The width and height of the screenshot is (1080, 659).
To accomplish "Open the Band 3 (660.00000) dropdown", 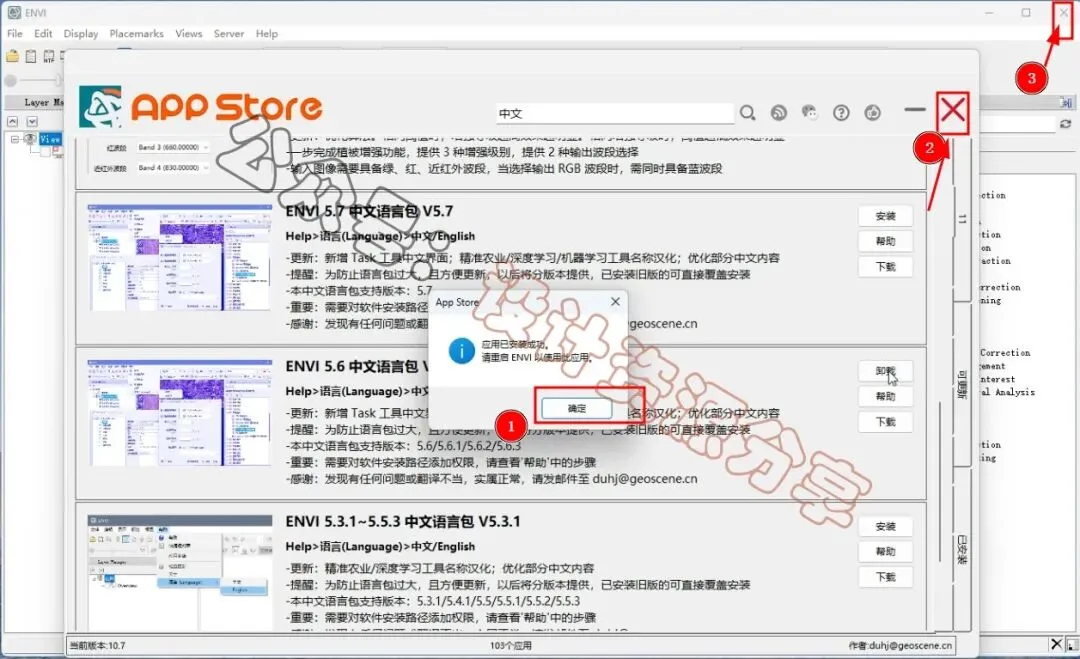I will [x=172, y=147].
